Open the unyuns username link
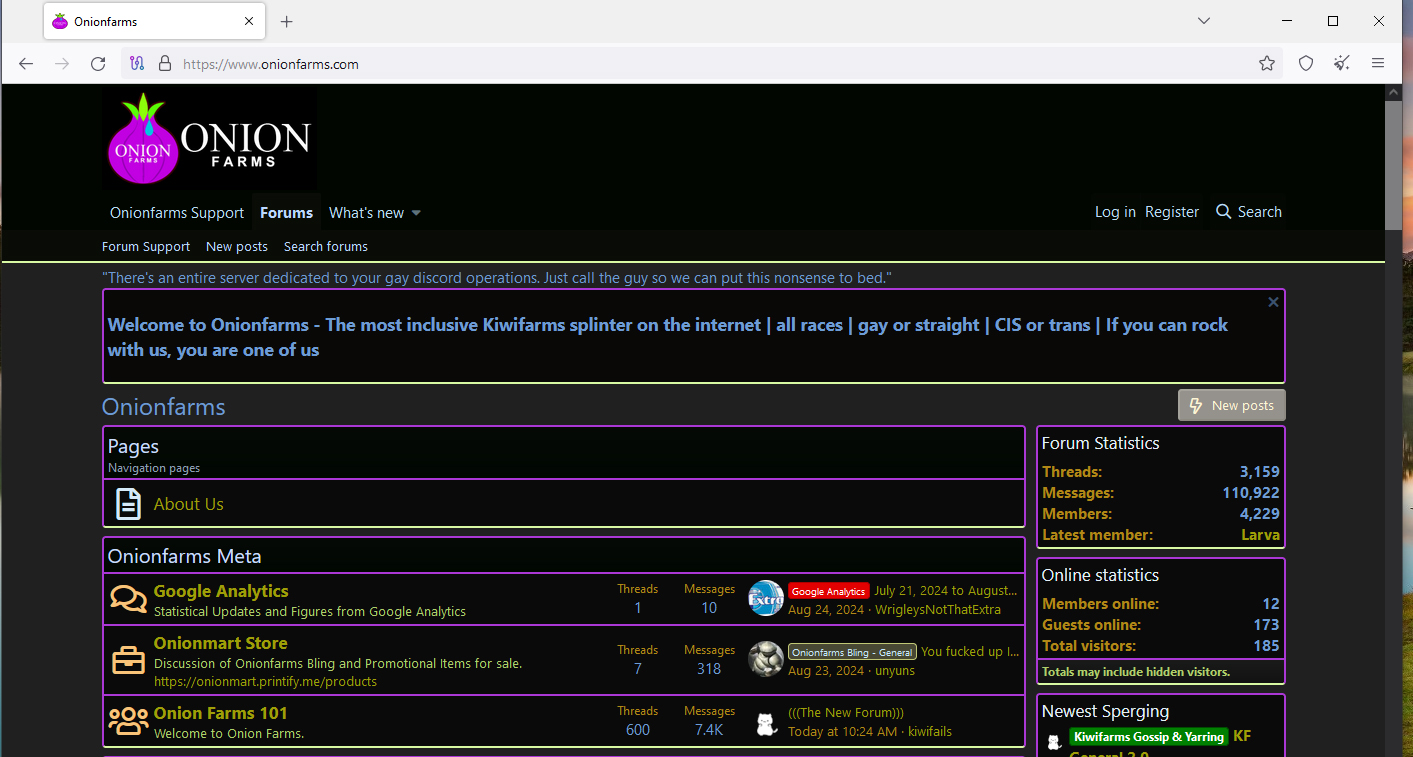This screenshot has height=757, width=1413. 895,671
